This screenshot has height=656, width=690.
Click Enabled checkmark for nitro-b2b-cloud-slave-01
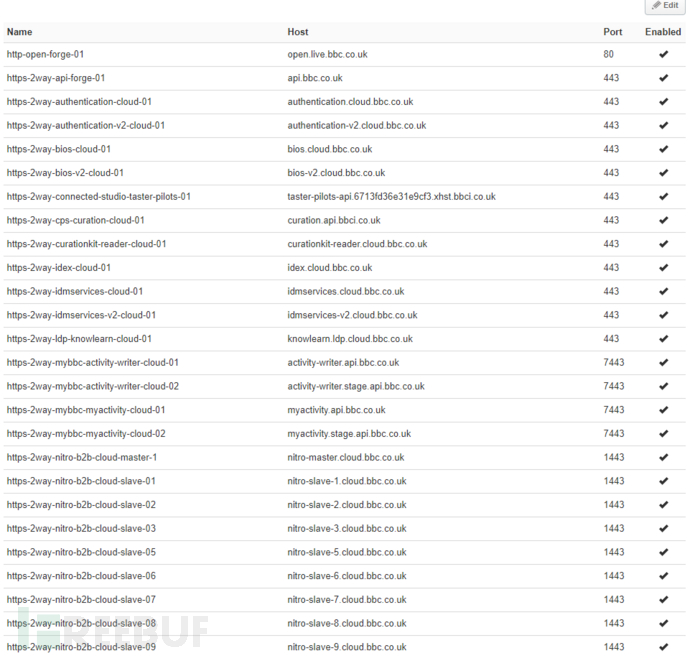click(664, 481)
